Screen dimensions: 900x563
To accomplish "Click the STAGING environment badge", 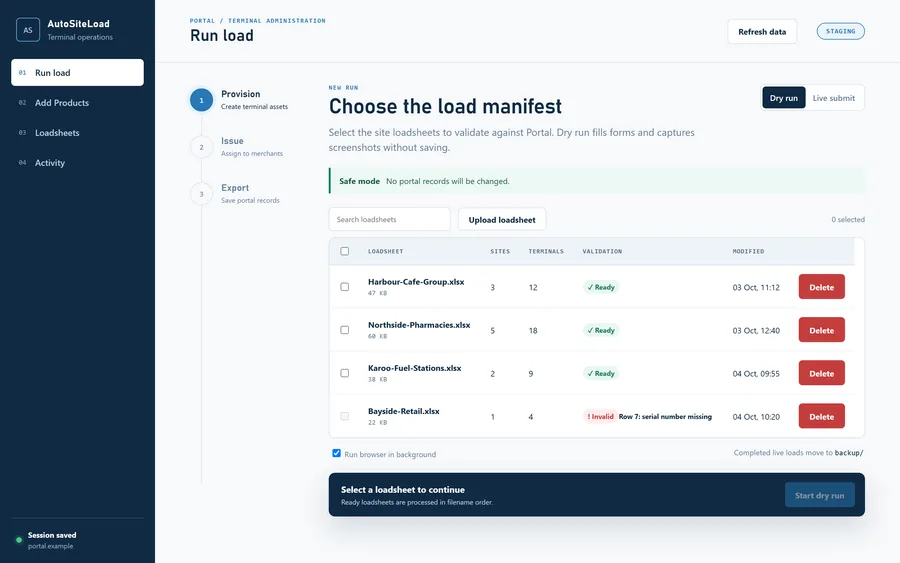I will 840,31.
